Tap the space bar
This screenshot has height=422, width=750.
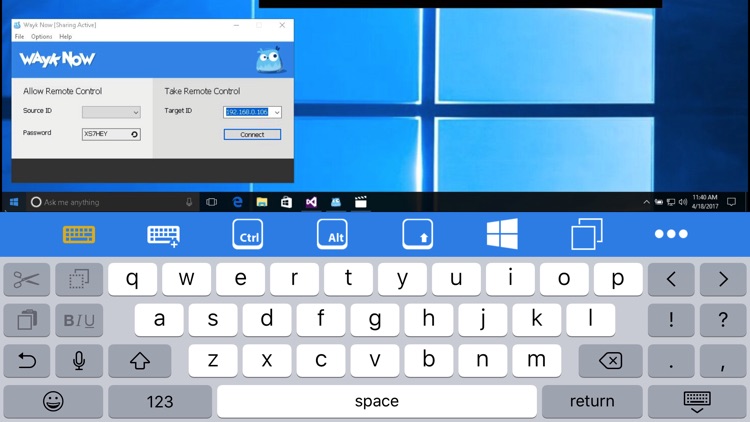click(x=377, y=401)
